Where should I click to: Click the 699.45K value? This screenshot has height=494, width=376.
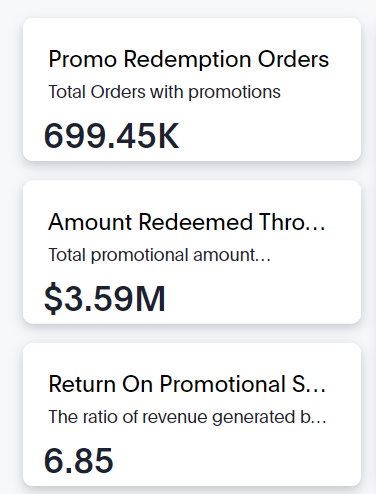click(x=111, y=136)
